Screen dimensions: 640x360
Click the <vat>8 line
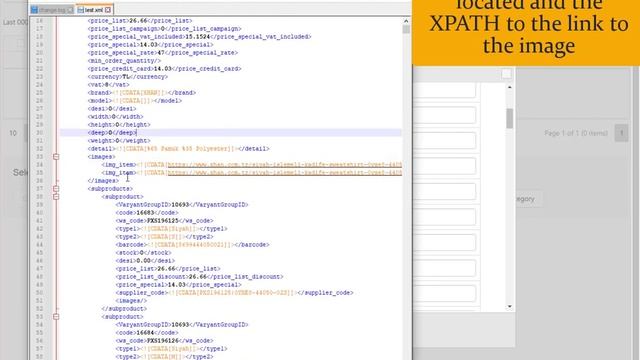click(x=108, y=84)
